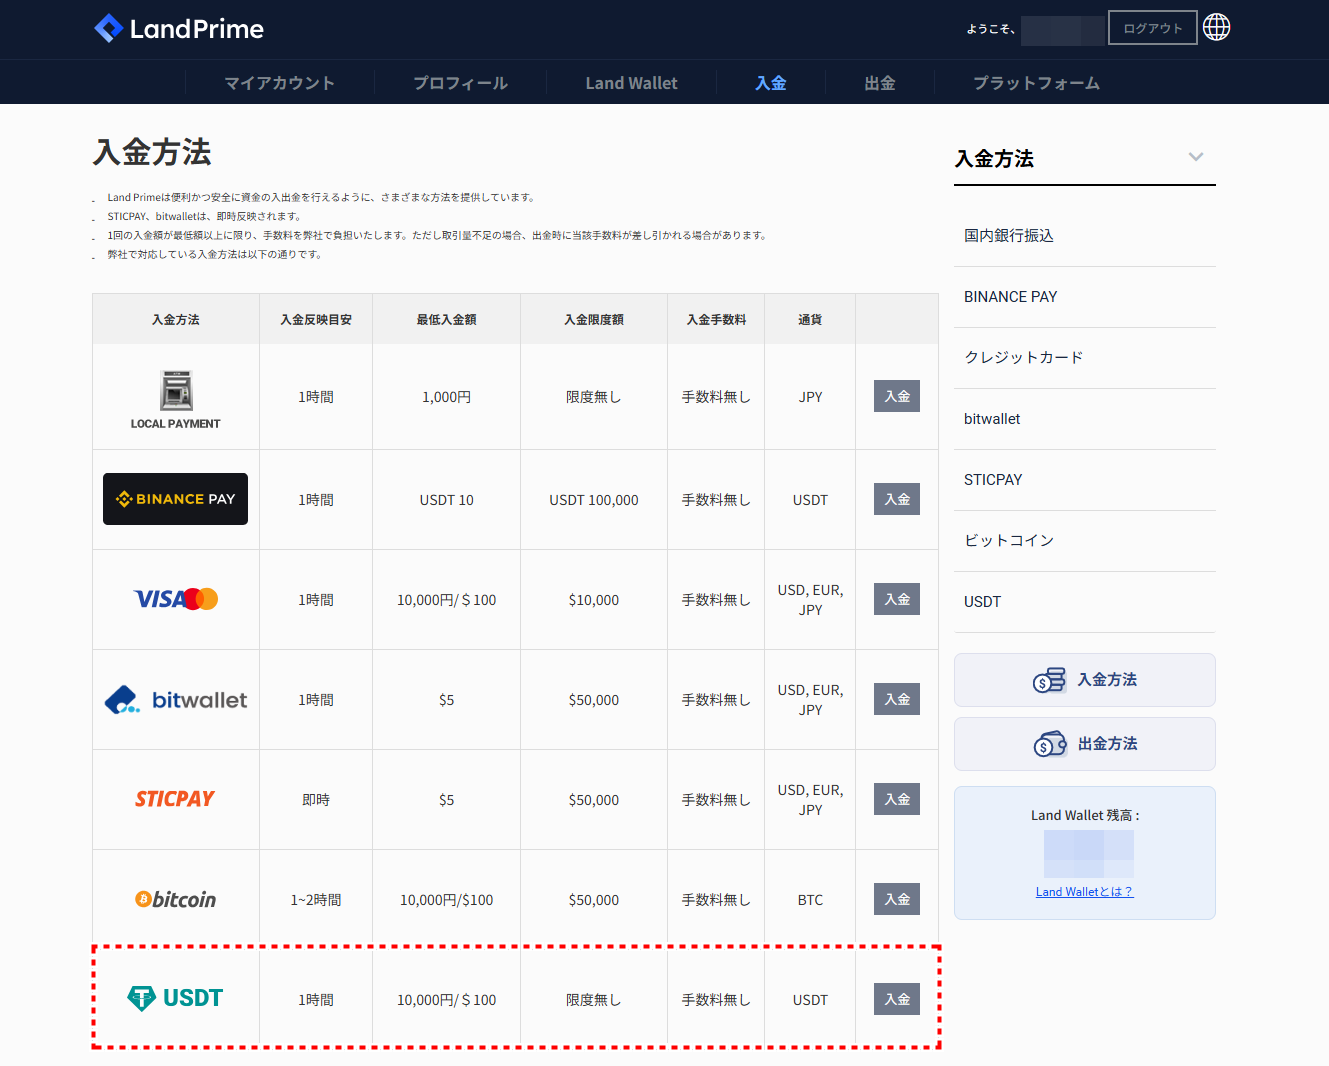Screen dimensions: 1329x1066
Task: Click the 即時 reflection time cell
Action: coord(316,800)
